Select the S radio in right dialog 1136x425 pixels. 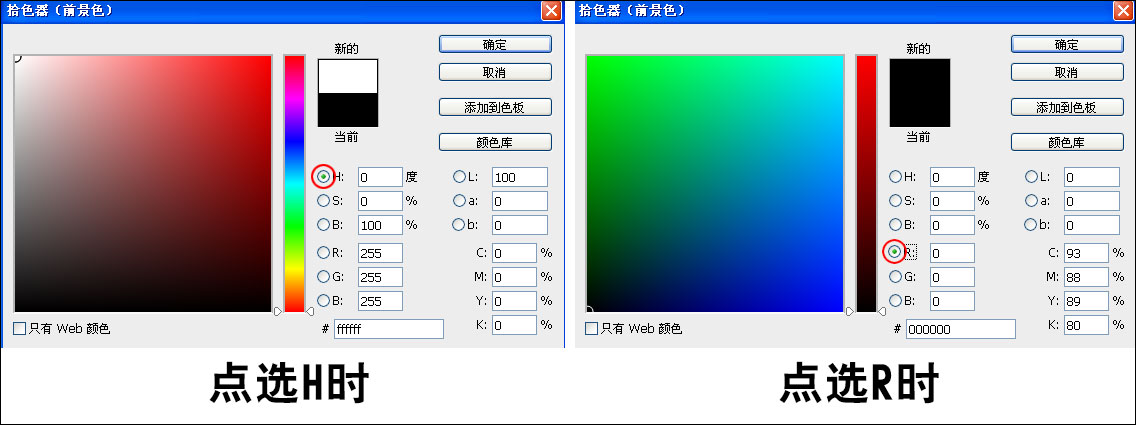[895, 201]
